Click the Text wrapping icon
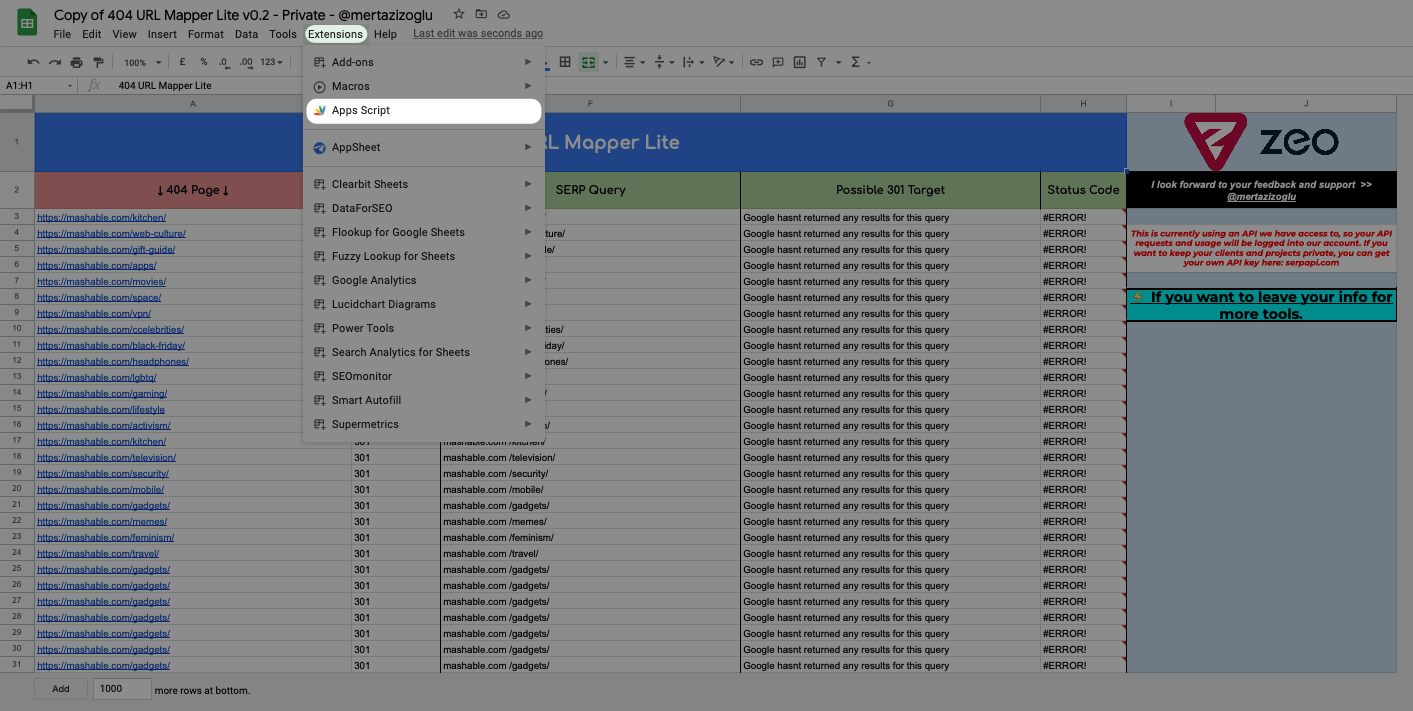The image size is (1413, 711). (689, 62)
